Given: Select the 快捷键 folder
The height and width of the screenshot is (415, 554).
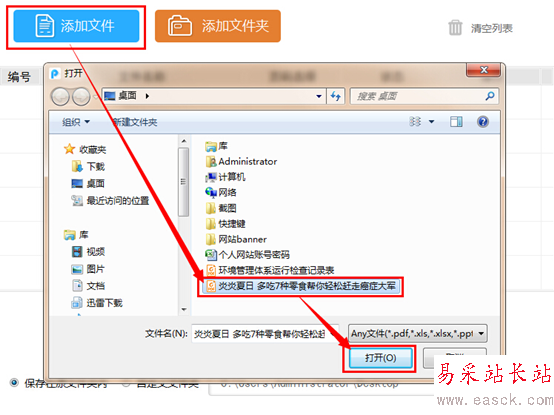Looking at the screenshot, I should (225, 224).
